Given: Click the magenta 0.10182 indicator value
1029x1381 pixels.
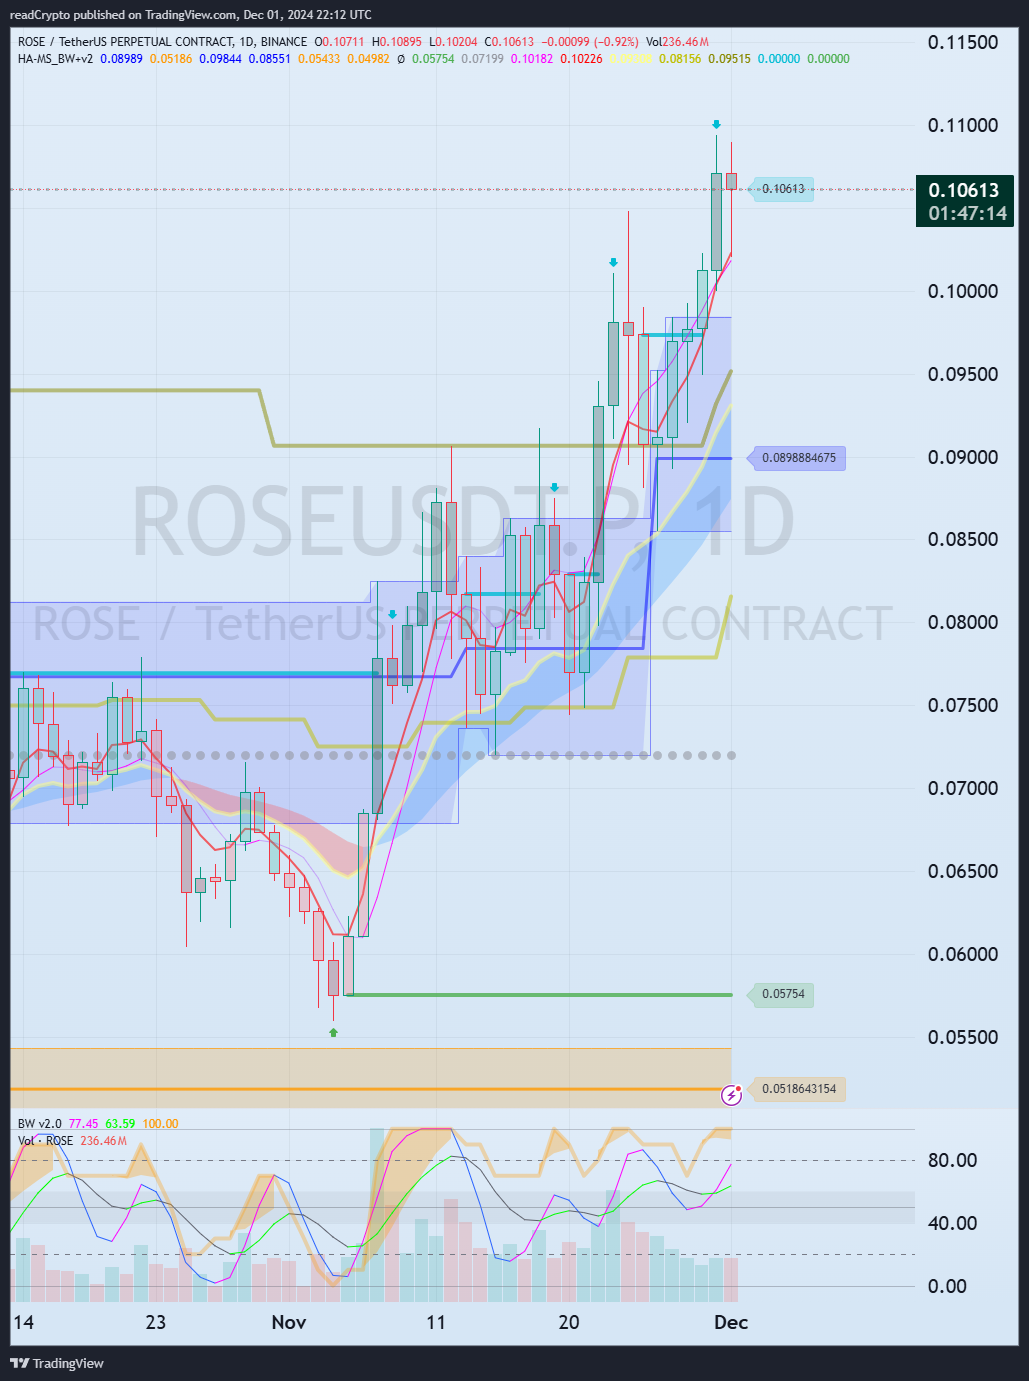Looking at the screenshot, I should coord(532,59).
